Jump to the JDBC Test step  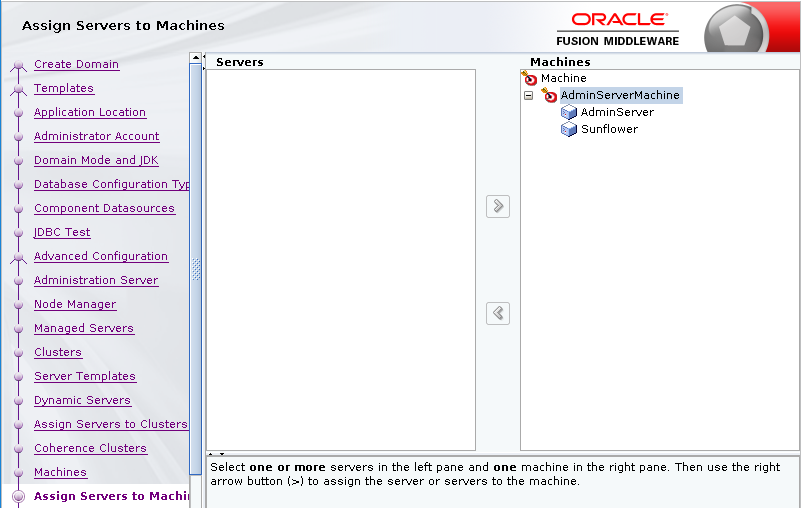62,232
